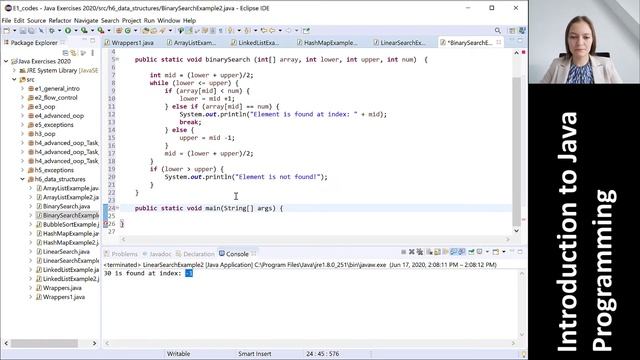This screenshot has width=640, height=360.
Task: Click the External Tools run icon
Action: [x=100, y=31]
